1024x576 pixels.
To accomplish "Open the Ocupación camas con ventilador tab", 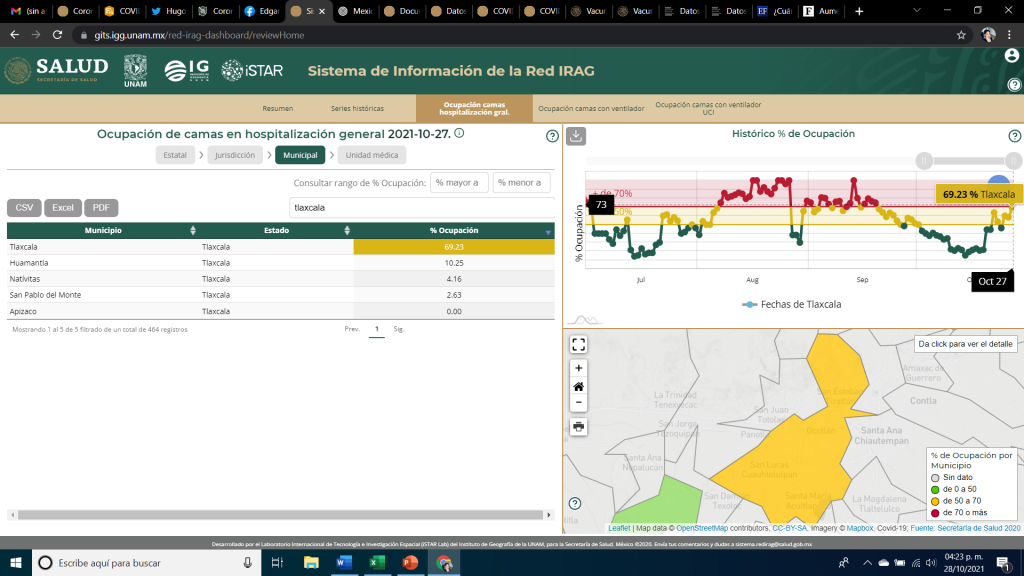I will (x=592, y=108).
